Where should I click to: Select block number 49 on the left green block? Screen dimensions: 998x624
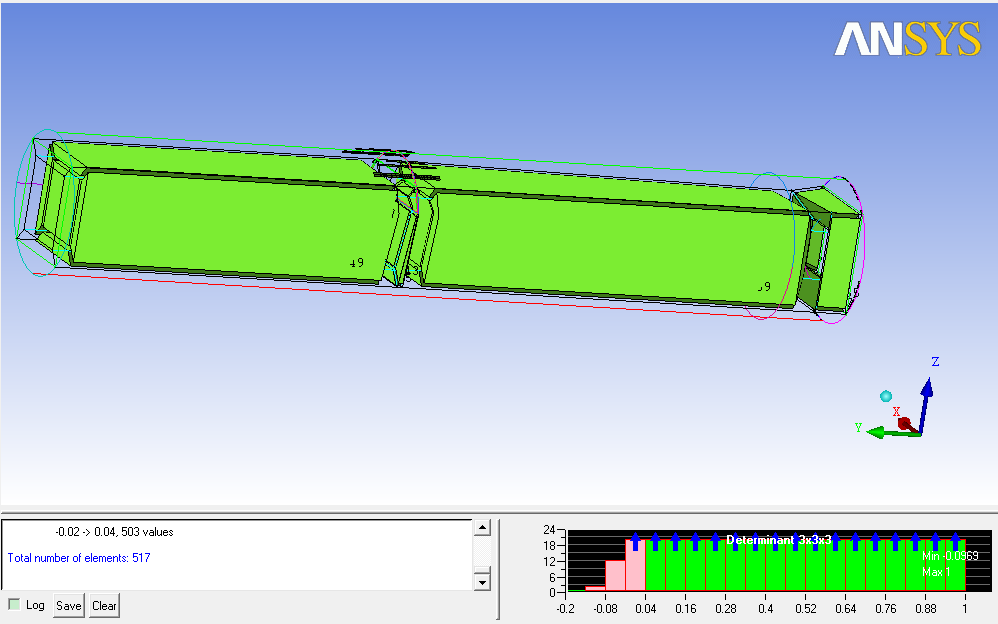356,263
